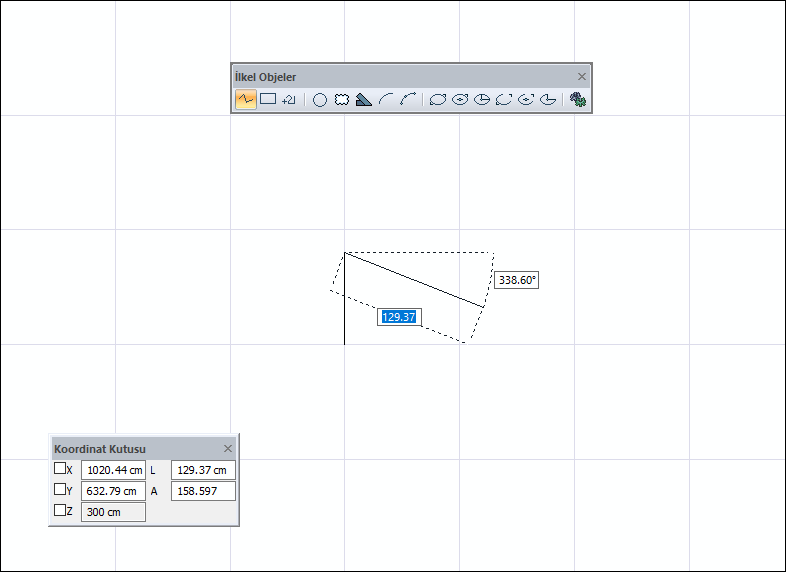This screenshot has height=572, width=786.
Task: Lock the X coordinate checkbox
Action: (60, 468)
